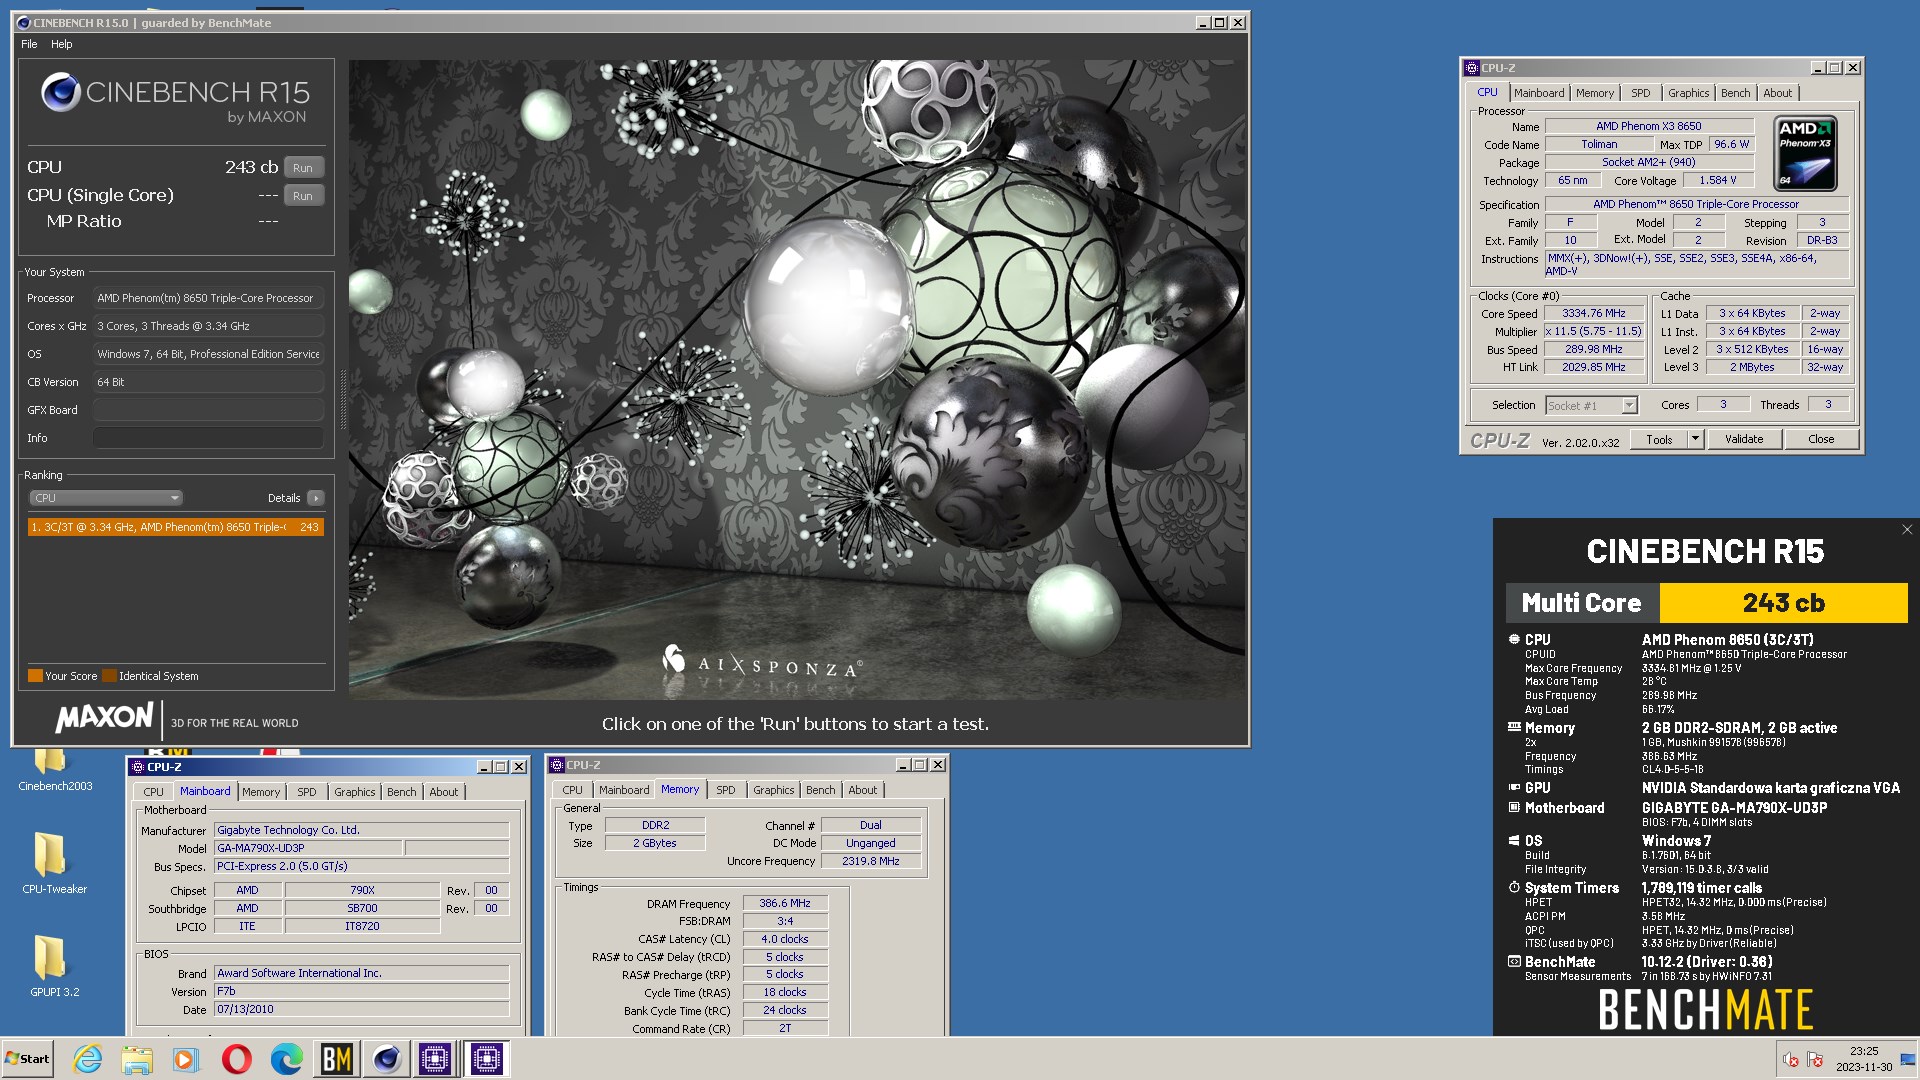Open Opera browser from the taskbar
Screen dimensions: 1920x1080
236,1059
